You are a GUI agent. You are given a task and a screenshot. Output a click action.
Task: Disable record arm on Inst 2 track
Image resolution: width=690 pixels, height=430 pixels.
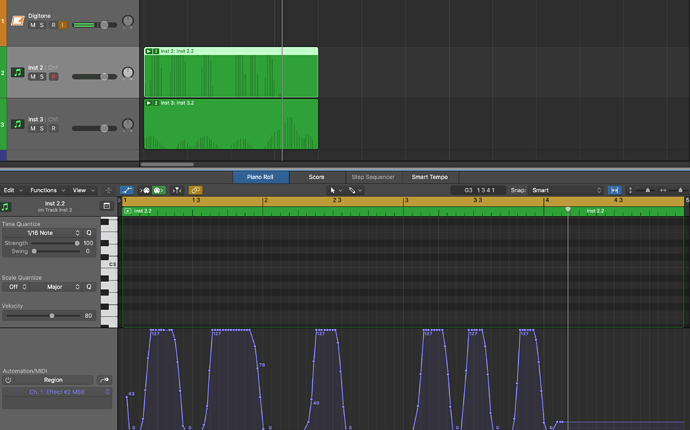click(x=54, y=76)
